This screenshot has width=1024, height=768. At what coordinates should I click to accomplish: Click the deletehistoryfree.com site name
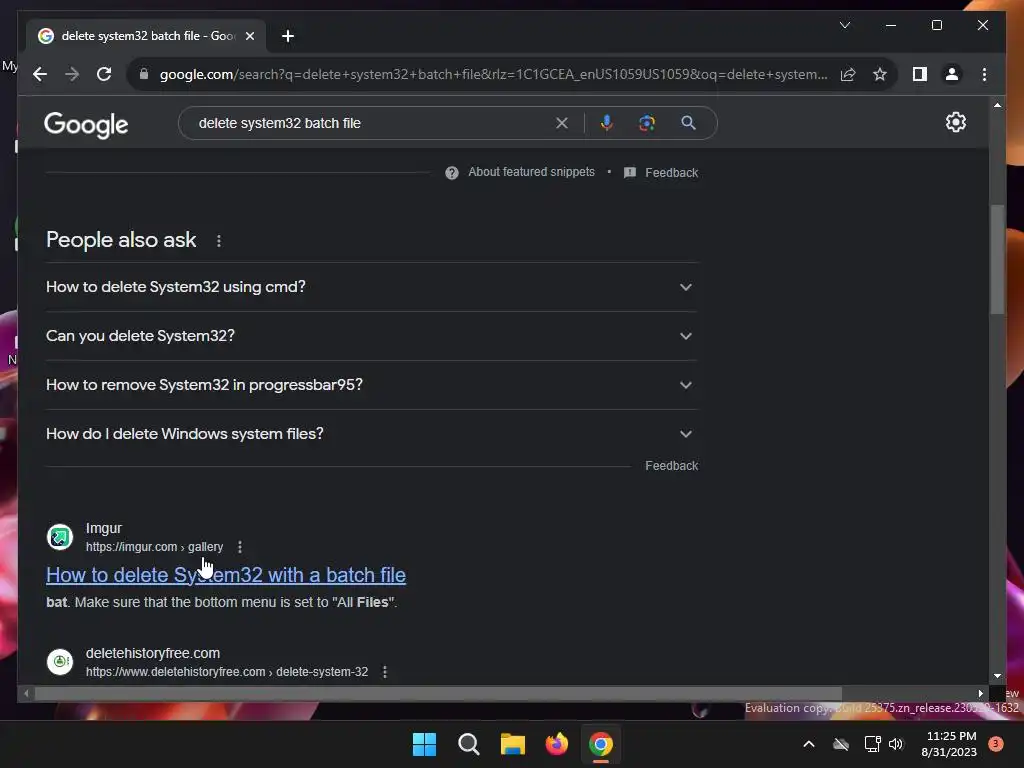(153, 653)
